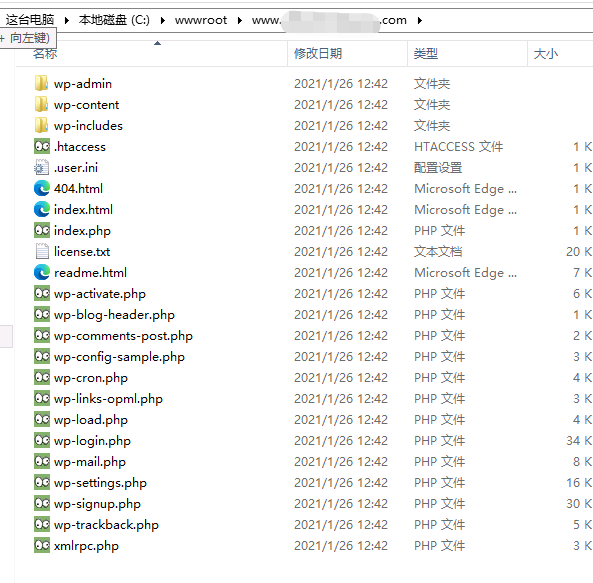
Task: Select the wp-config-sample.php file name
Action: [x=119, y=357]
